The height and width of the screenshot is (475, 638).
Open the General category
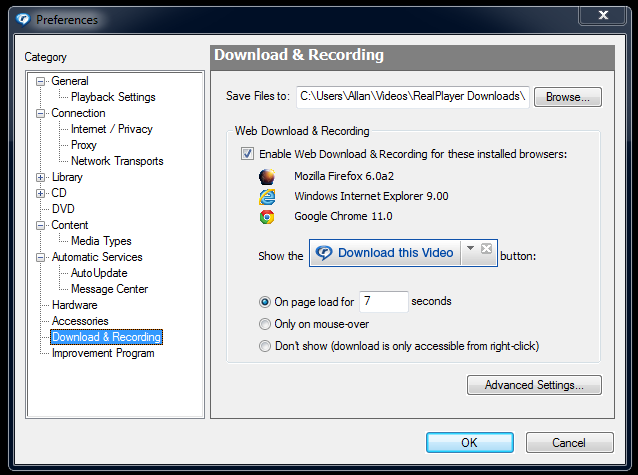coord(70,81)
